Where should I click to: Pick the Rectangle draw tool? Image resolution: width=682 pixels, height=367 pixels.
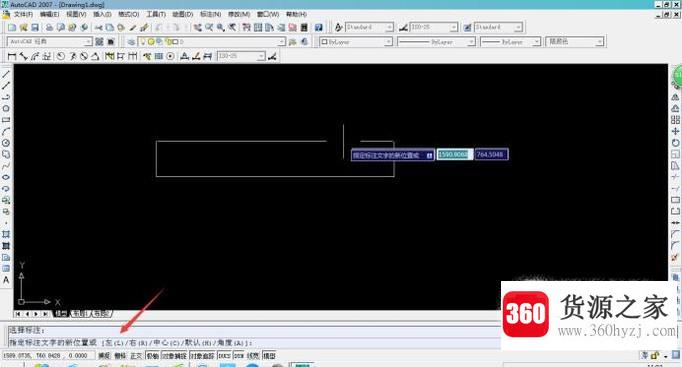click(x=6, y=120)
